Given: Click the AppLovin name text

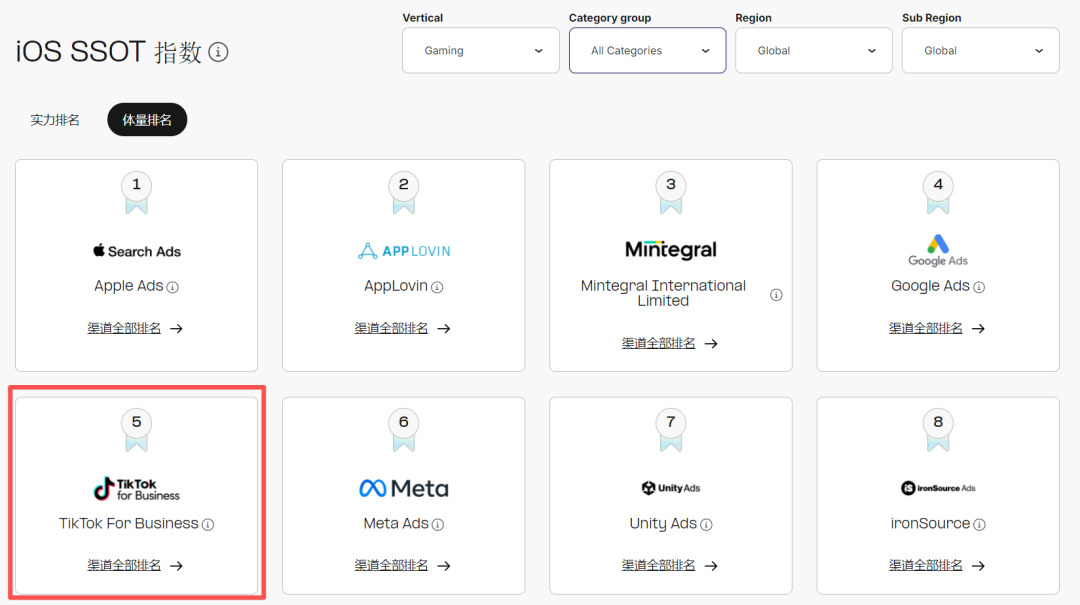Looking at the screenshot, I should pos(396,286).
